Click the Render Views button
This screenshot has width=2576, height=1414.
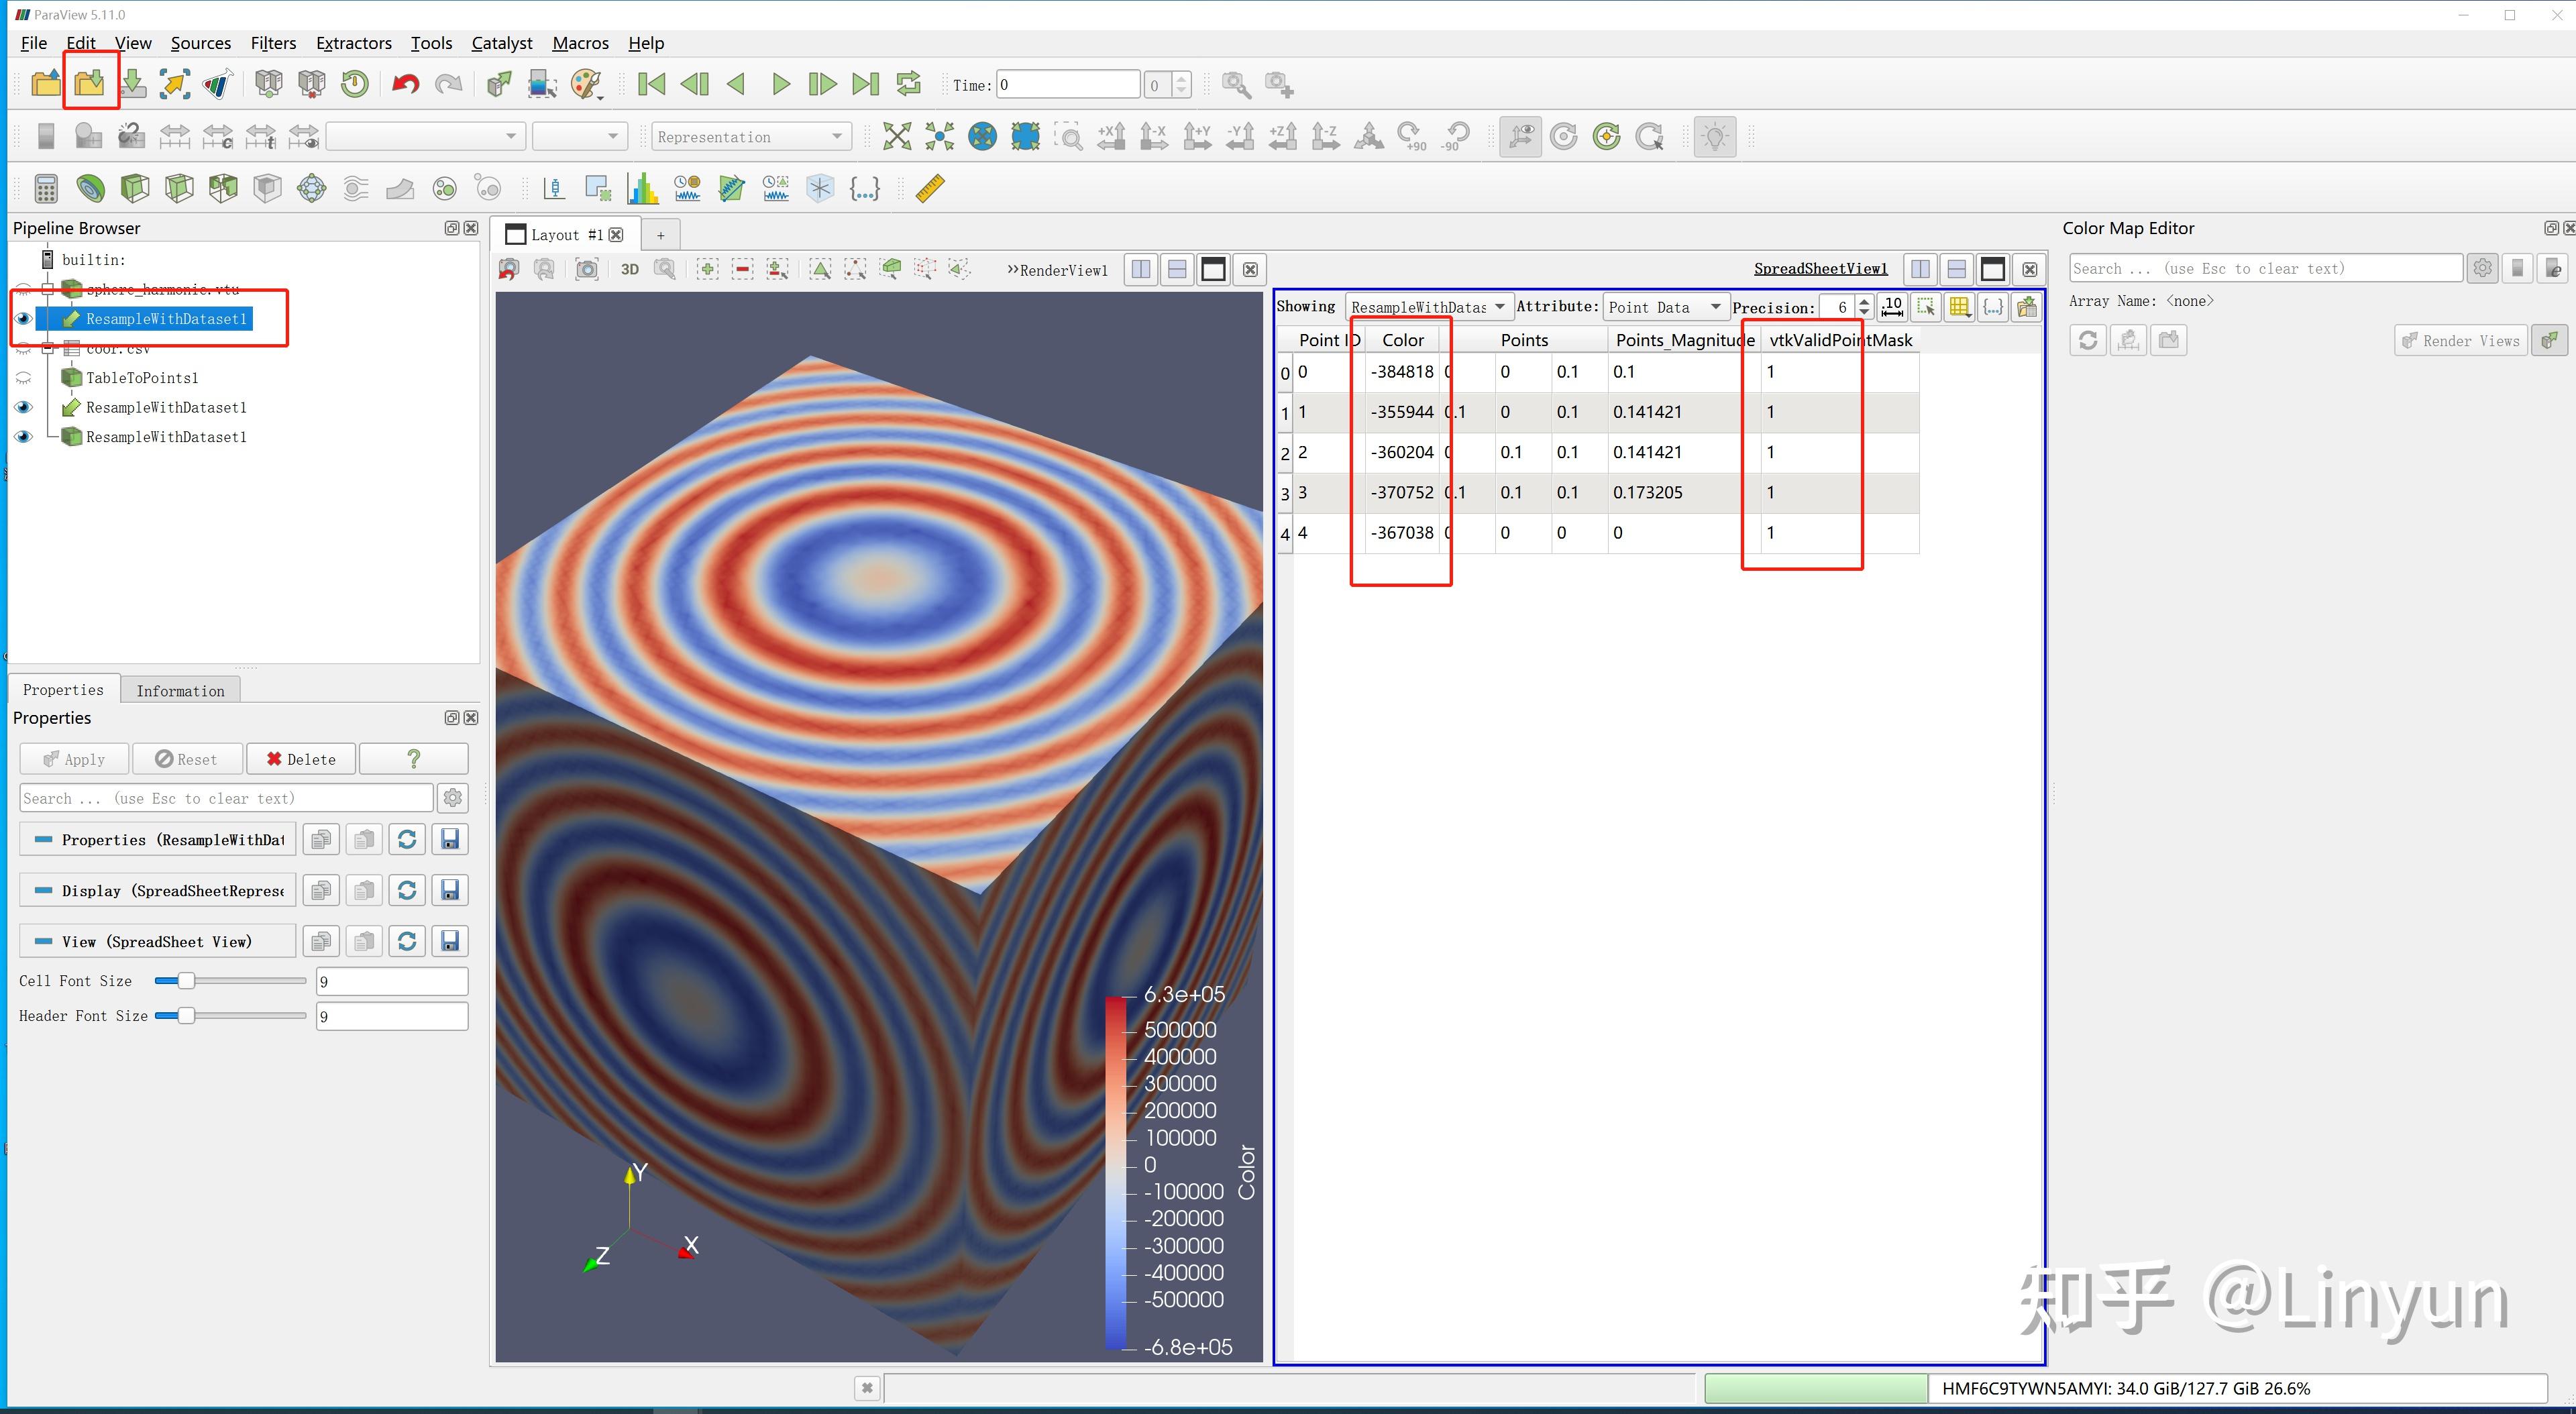pos(2461,341)
